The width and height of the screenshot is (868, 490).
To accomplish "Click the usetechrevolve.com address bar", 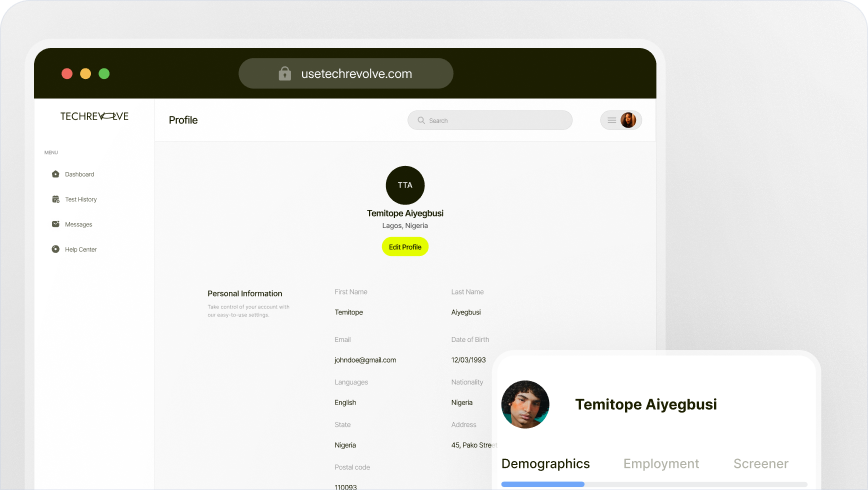I will point(346,73).
